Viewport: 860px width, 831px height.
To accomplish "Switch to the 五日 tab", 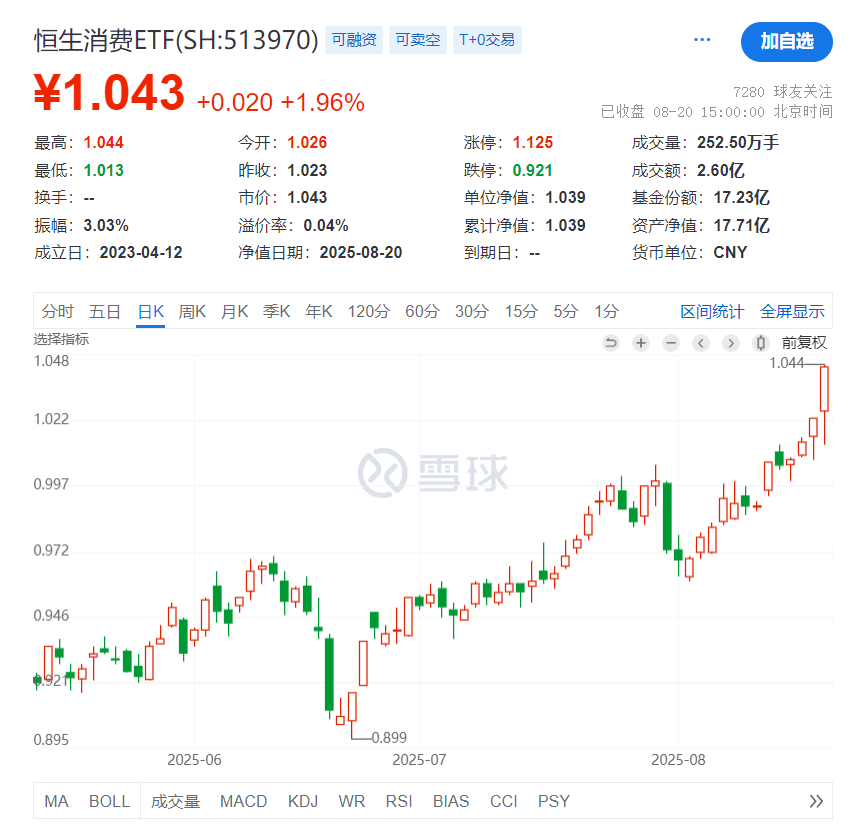I will coord(105,312).
